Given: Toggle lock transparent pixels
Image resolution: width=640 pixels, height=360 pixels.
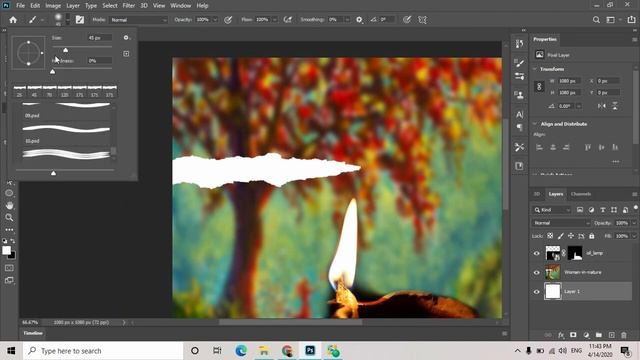Looking at the screenshot, I should pyautogui.click(x=550, y=236).
